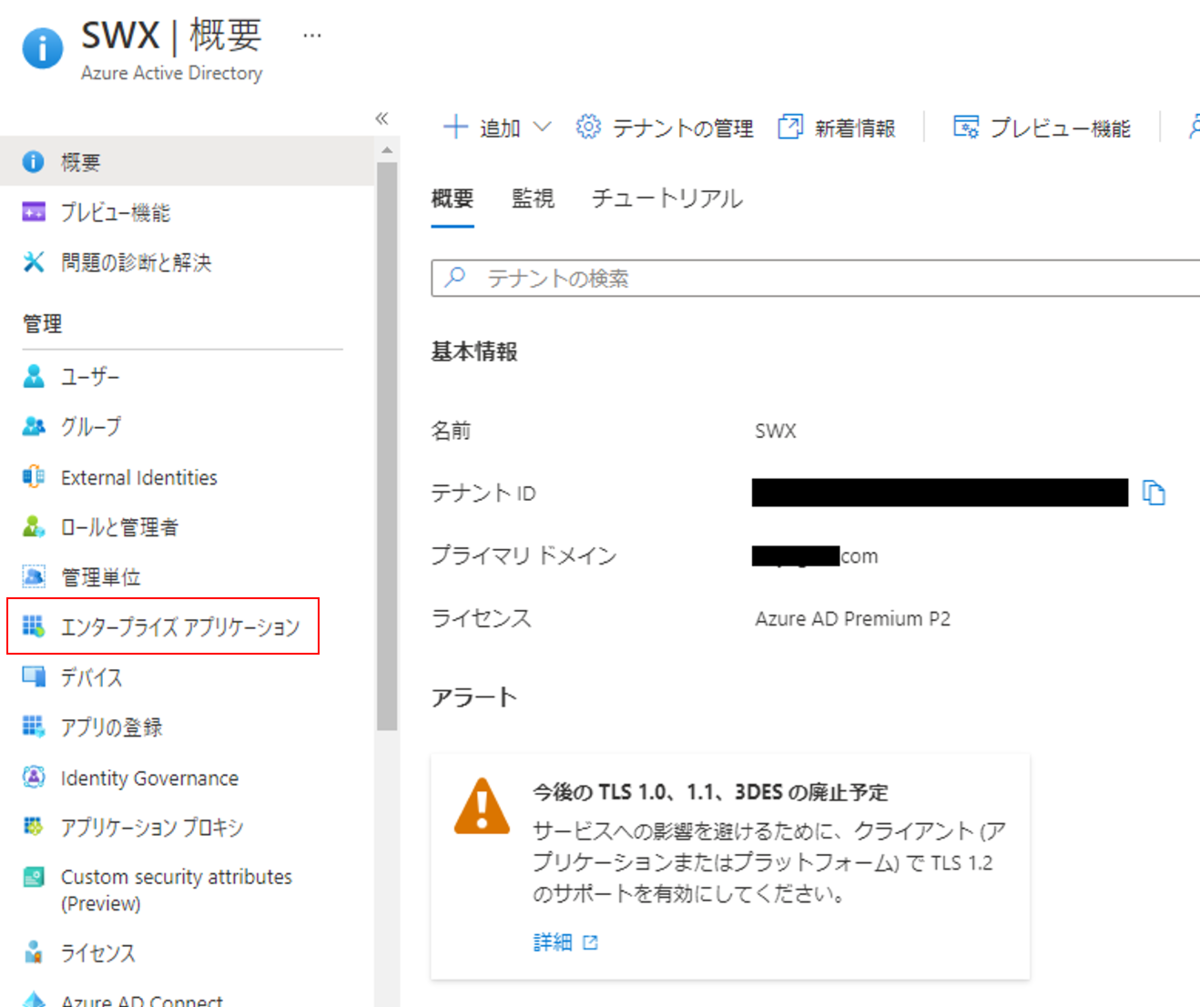Click the プライマリ ドメイン label
Screen dimensions: 1200x1007
(523, 555)
